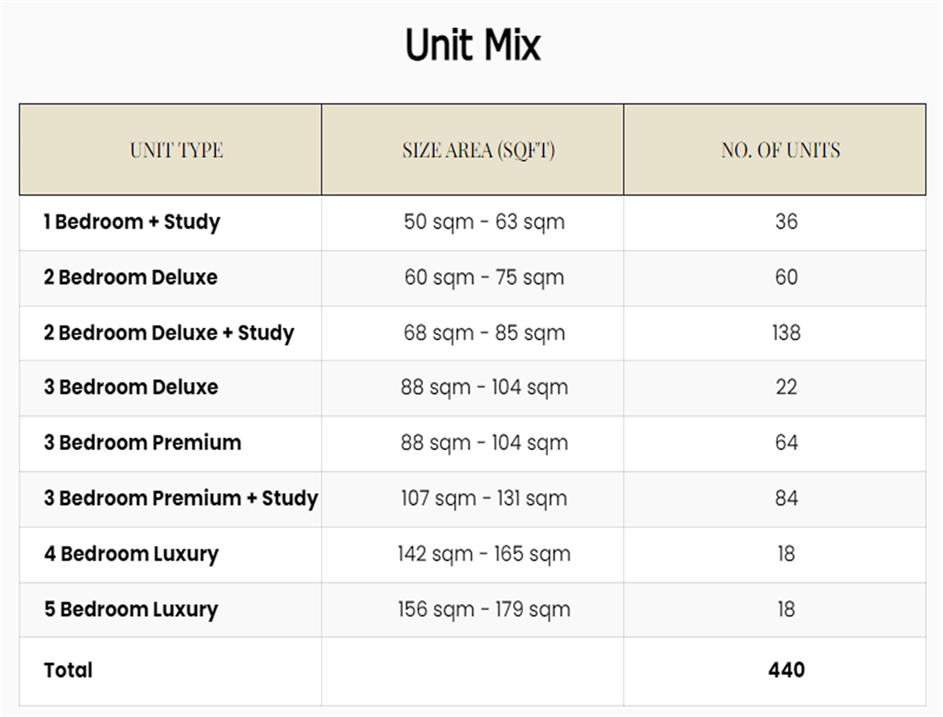Click the 440 total units value
The width and height of the screenshot is (943, 717).
(x=786, y=670)
